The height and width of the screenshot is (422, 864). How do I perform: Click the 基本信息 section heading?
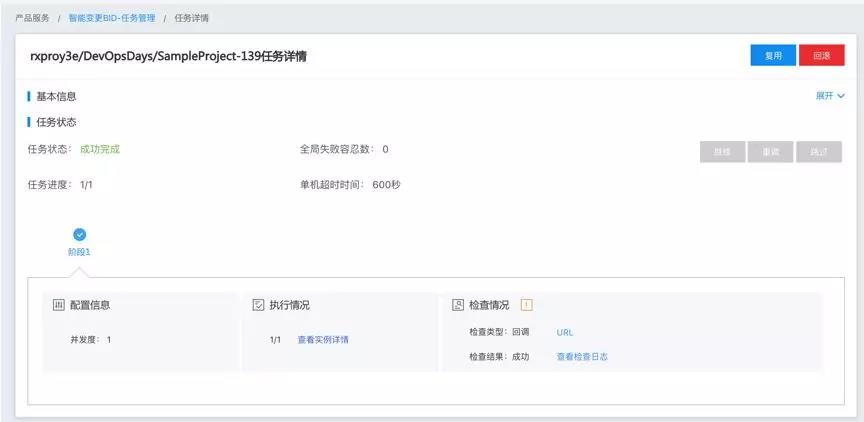pos(56,96)
